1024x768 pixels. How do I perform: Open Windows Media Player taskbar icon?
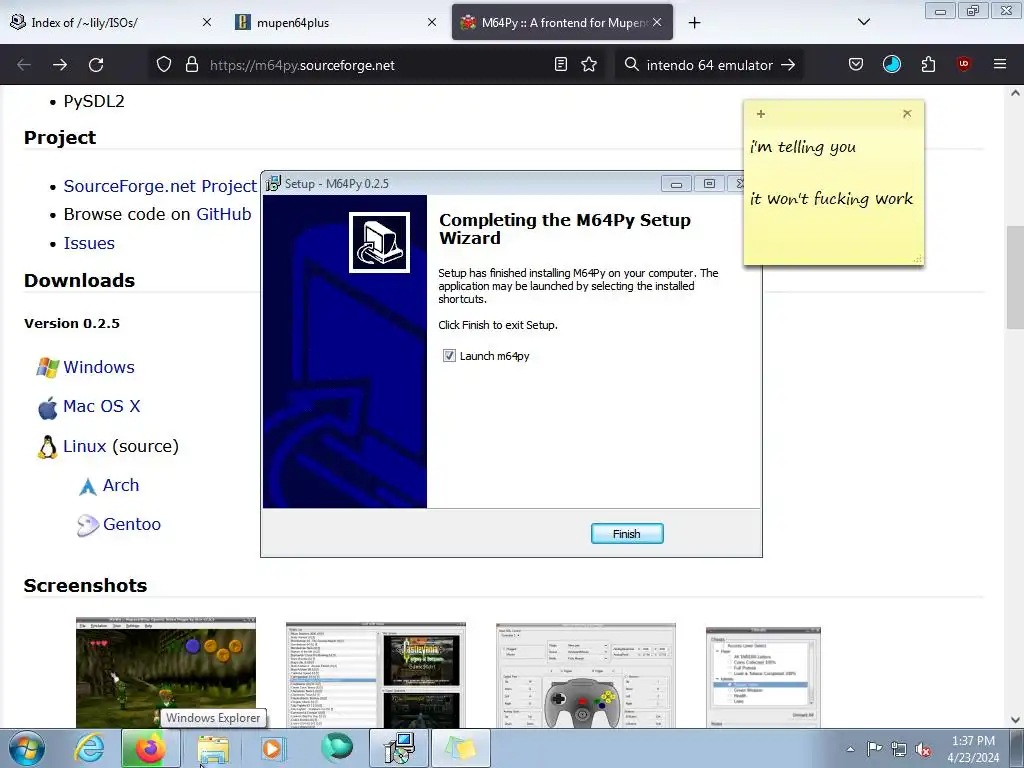[273, 748]
